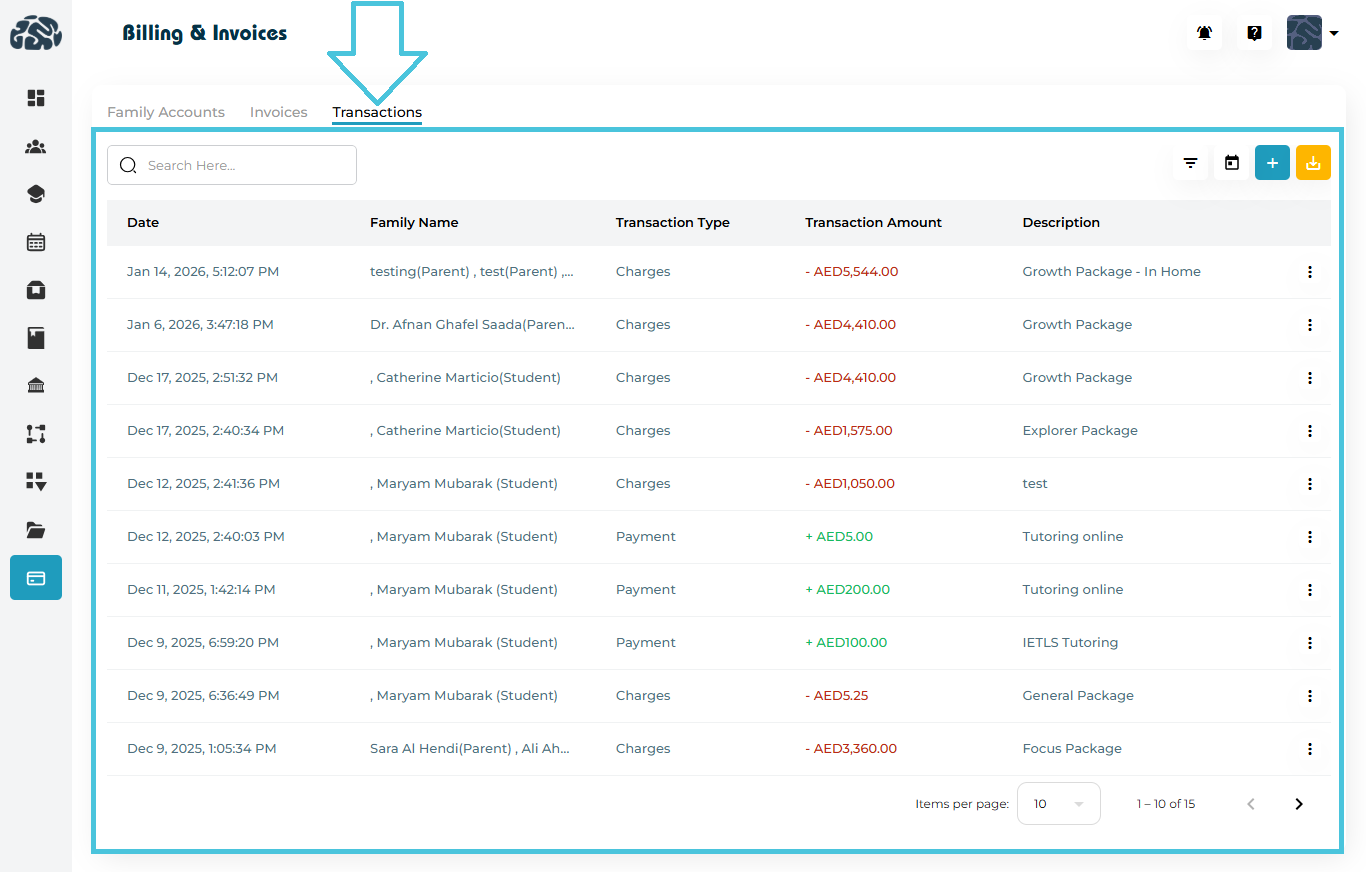Click the graduation cap sidebar icon
The width and height of the screenshot is (1366, 872).
pyautogui.click(x=36, y=194)
